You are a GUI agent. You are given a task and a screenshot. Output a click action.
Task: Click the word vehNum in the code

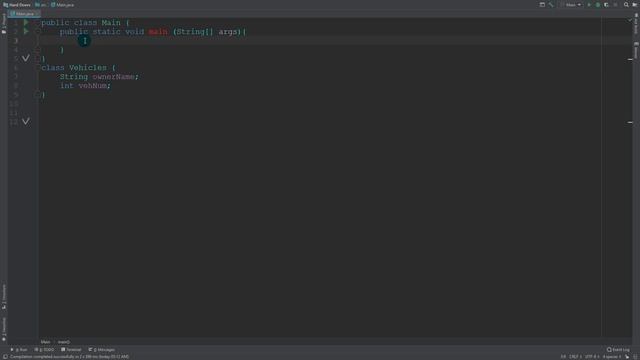pyautogui.click(x=93, y=85)
